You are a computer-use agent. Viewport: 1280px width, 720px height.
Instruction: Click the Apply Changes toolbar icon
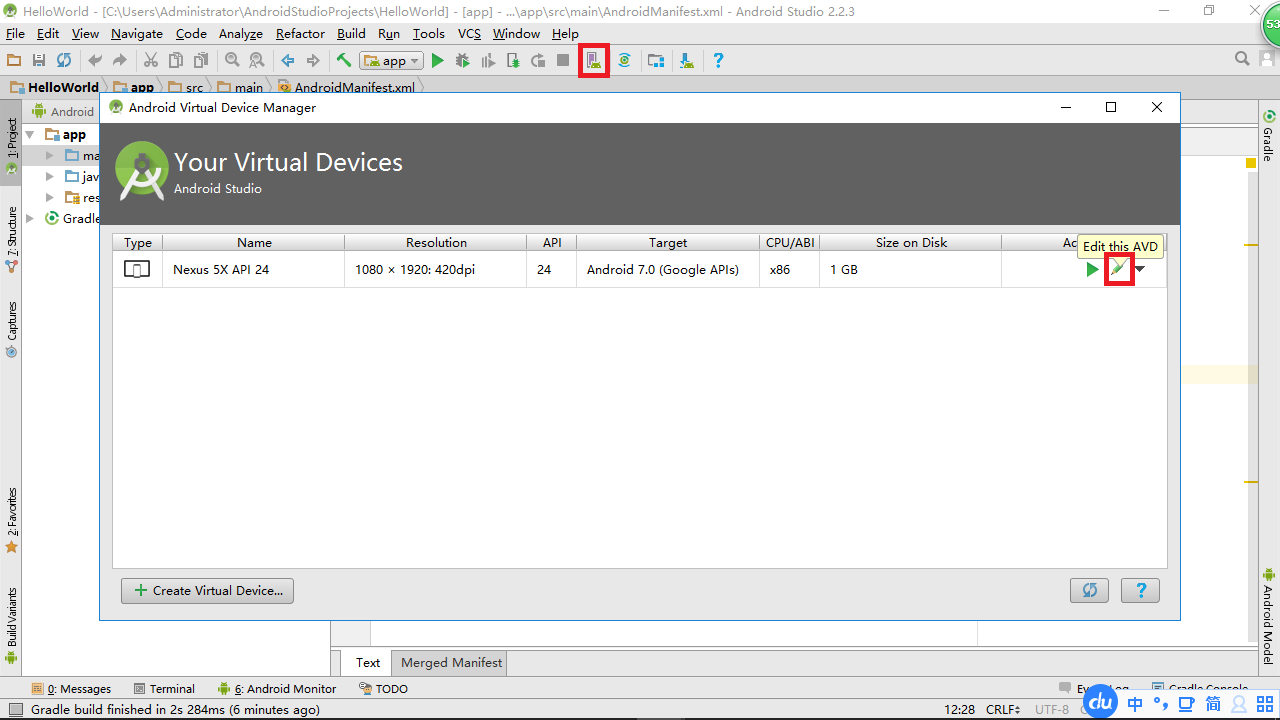(x=538, y=60)
